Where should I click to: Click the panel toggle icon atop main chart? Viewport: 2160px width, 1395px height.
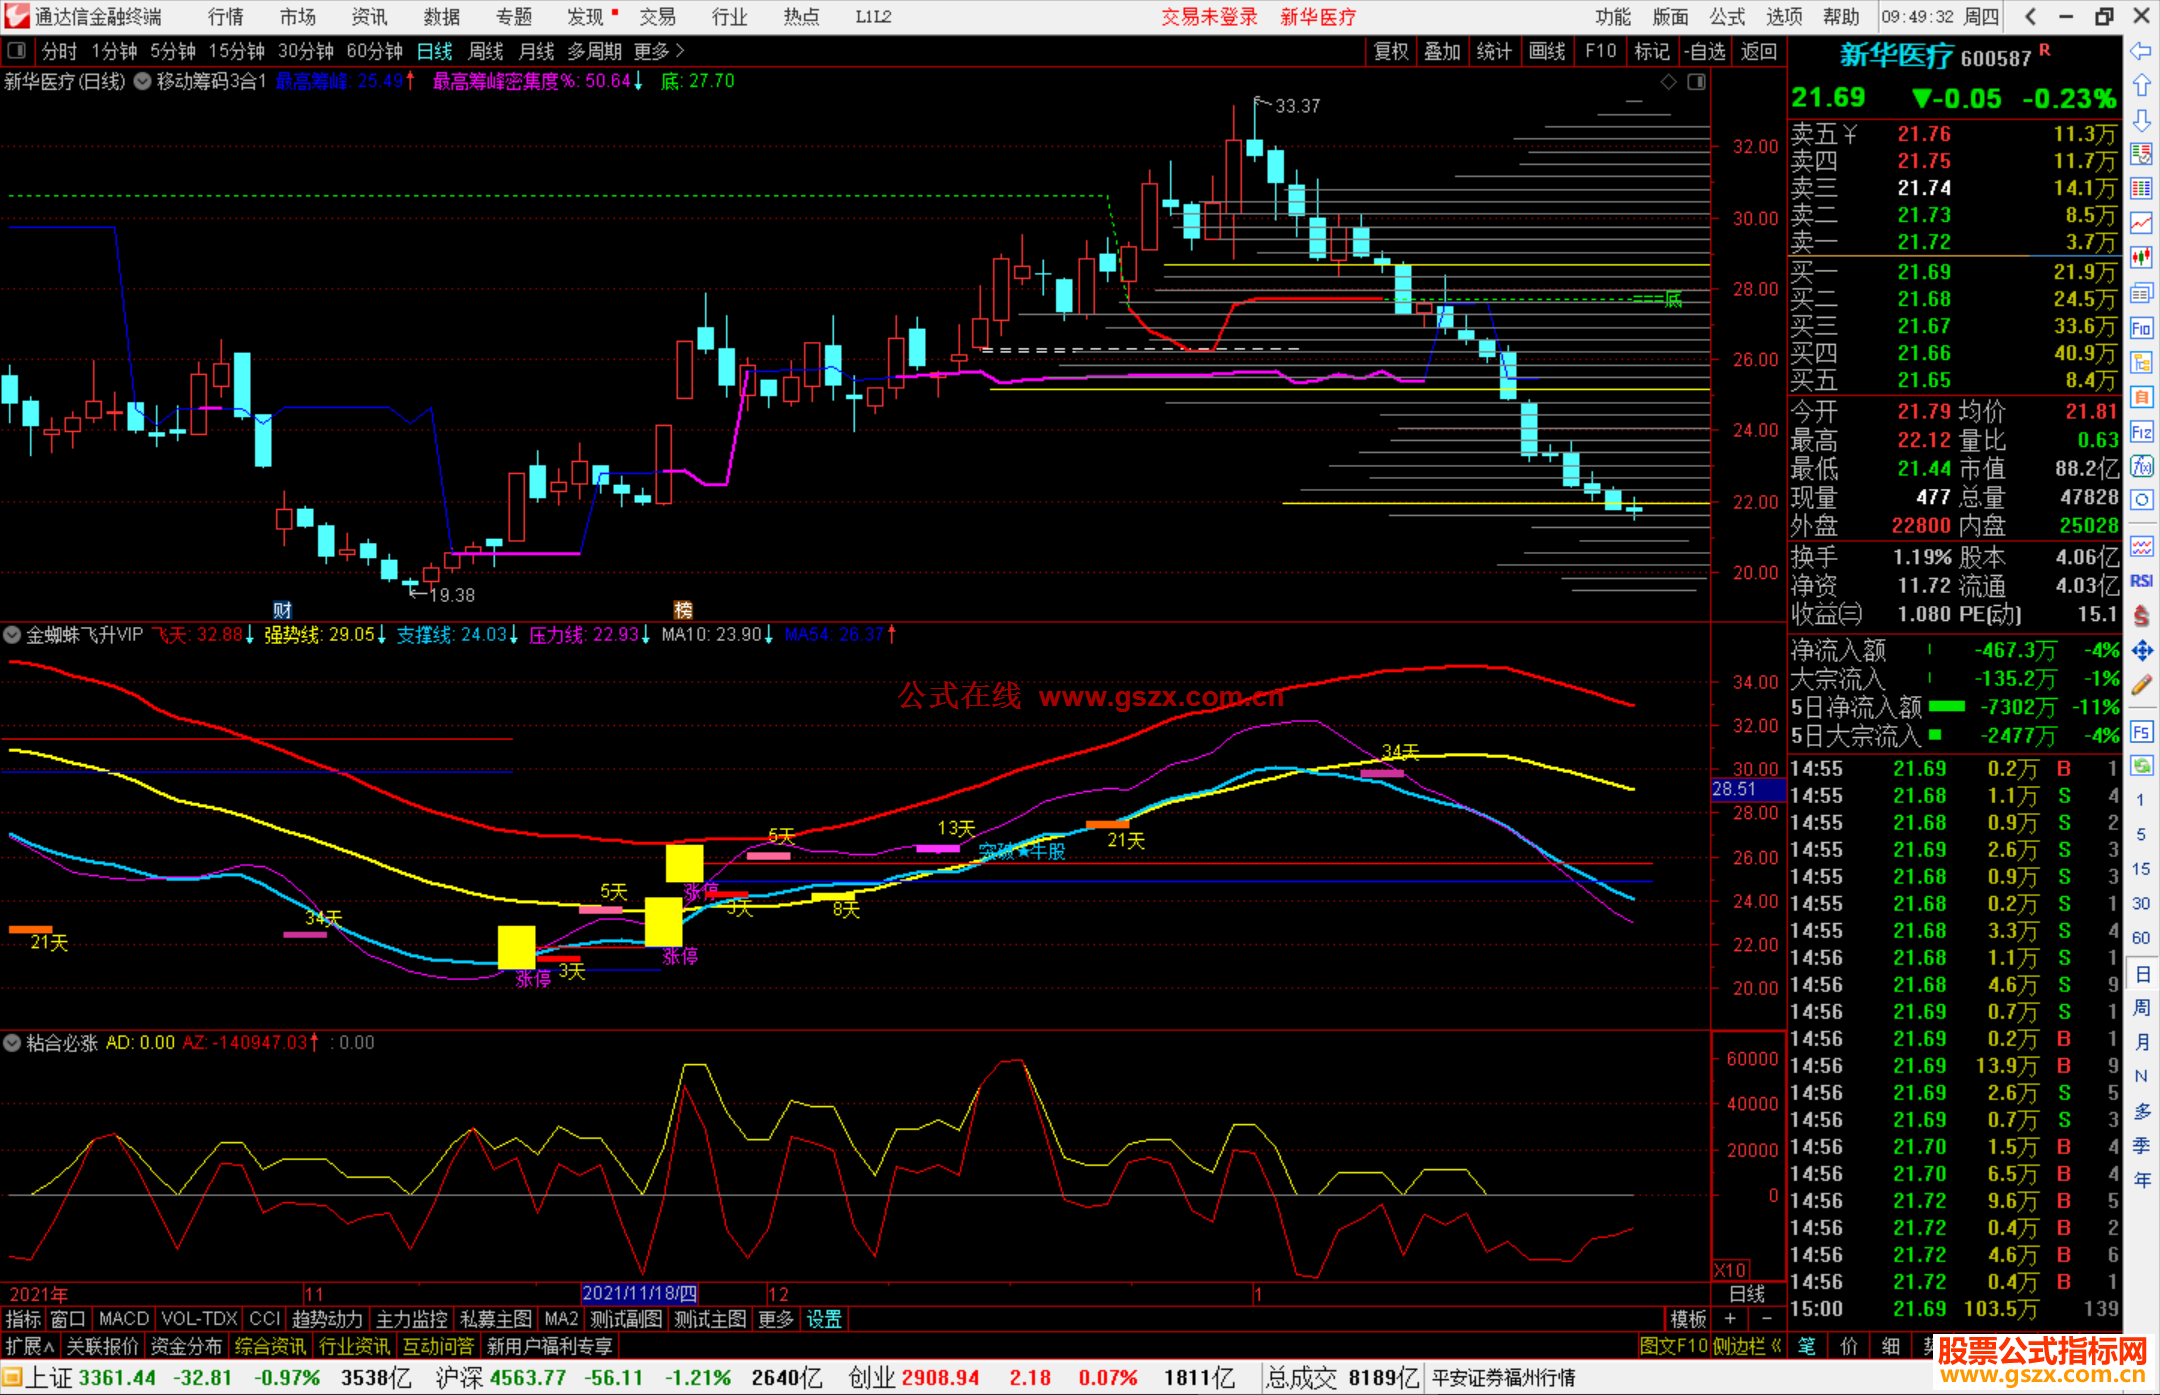1696,82
